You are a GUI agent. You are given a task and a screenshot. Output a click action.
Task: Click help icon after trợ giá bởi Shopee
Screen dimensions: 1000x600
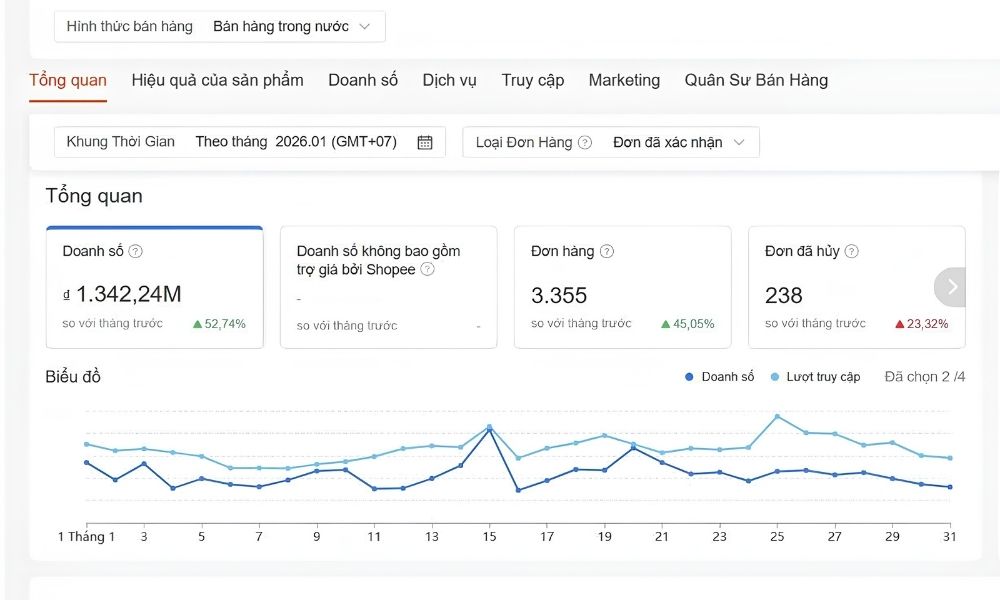[x=428, y=270]
